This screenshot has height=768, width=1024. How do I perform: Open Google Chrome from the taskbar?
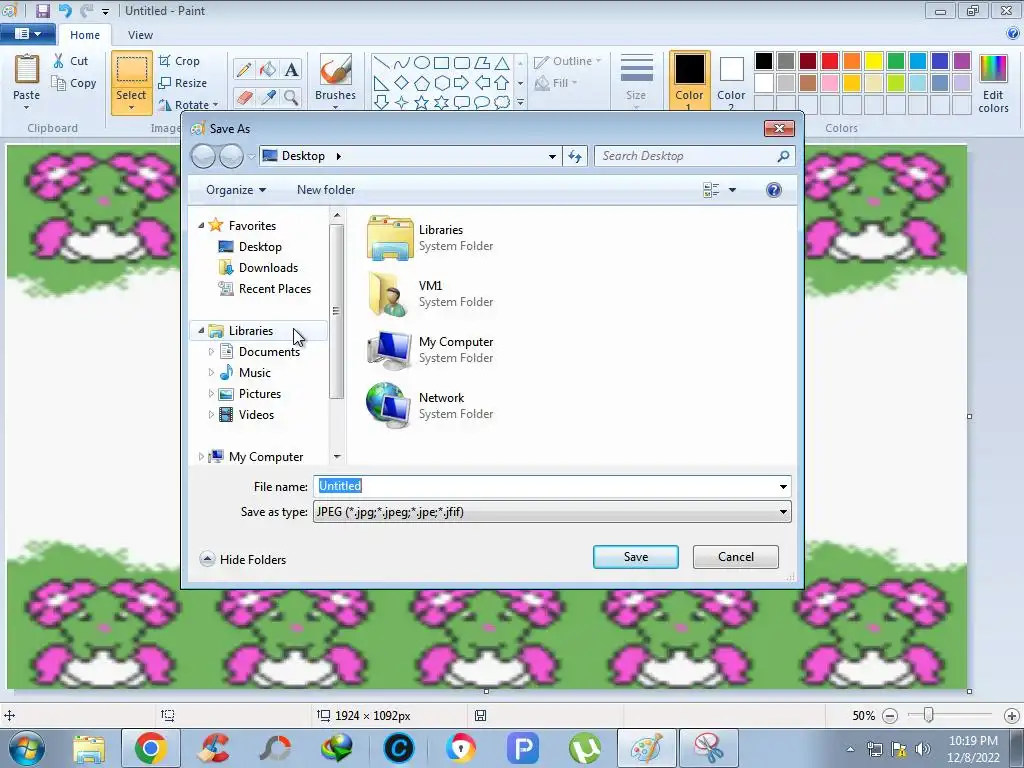pyautogui.click(x=151, y=748)
